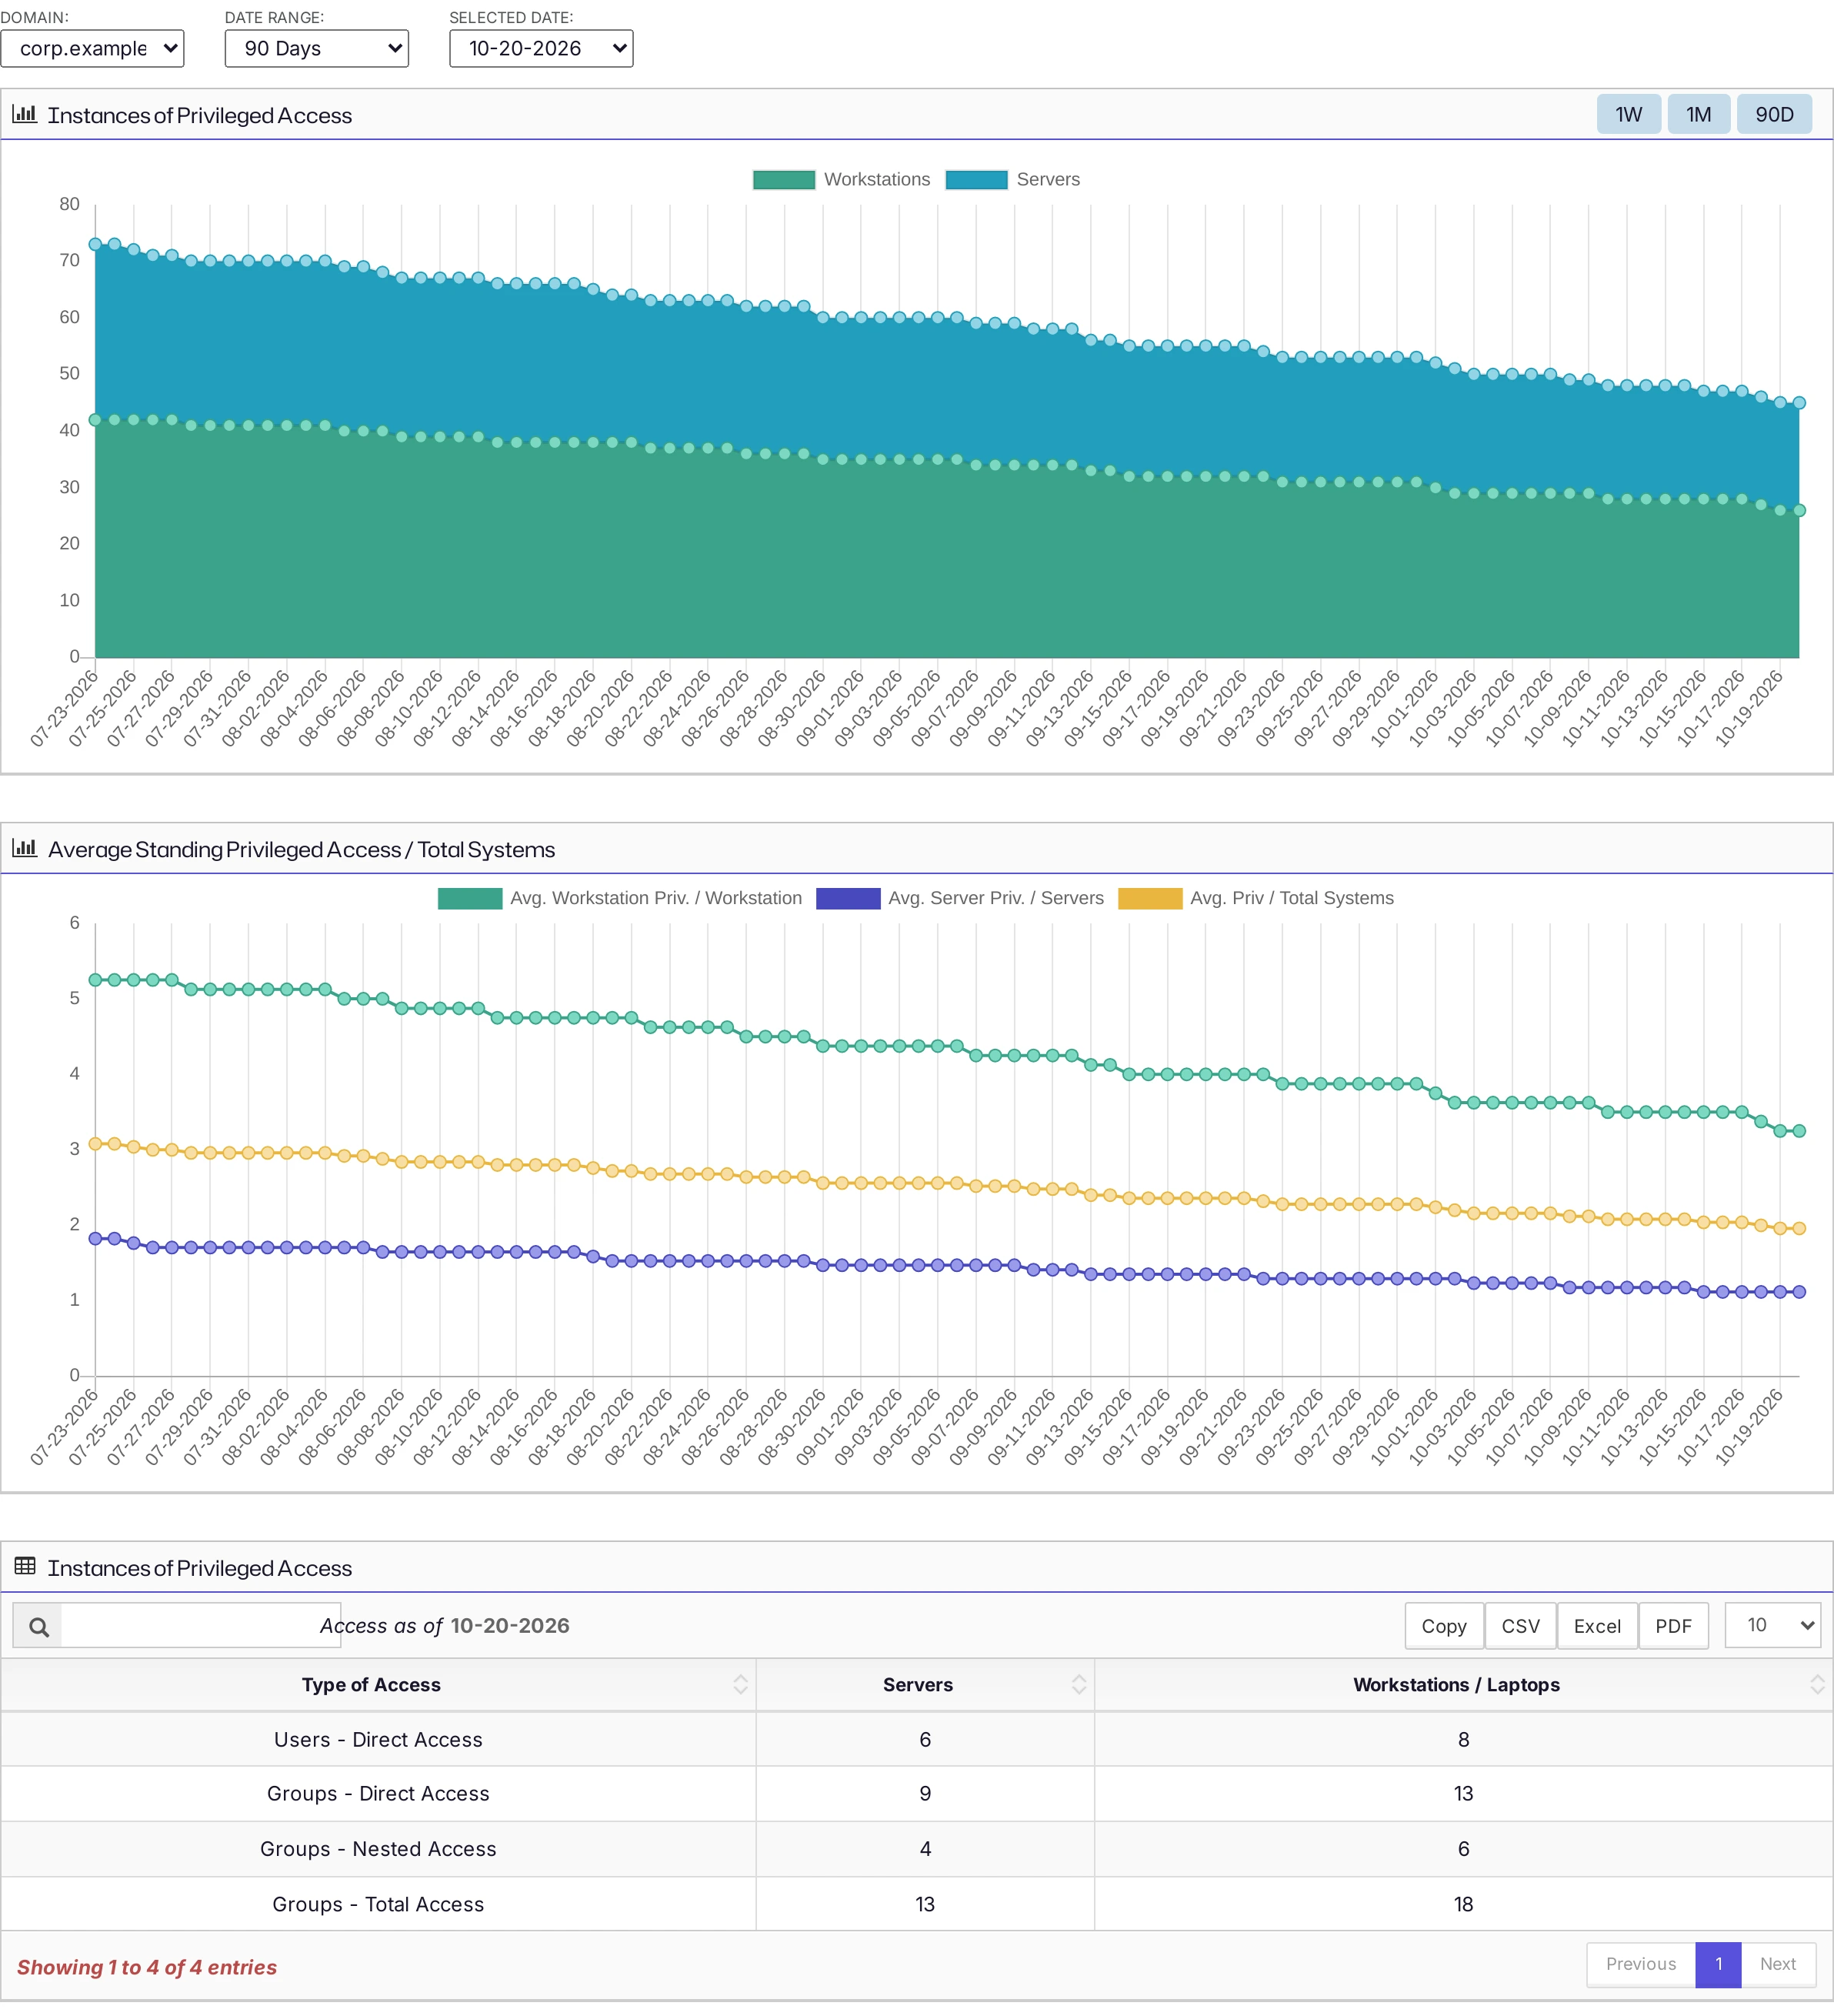The width and height of the screenshot is (1834, 2016).
Task: Click the Servers value 6 for Users - Direct Access
Action: 925,1739
